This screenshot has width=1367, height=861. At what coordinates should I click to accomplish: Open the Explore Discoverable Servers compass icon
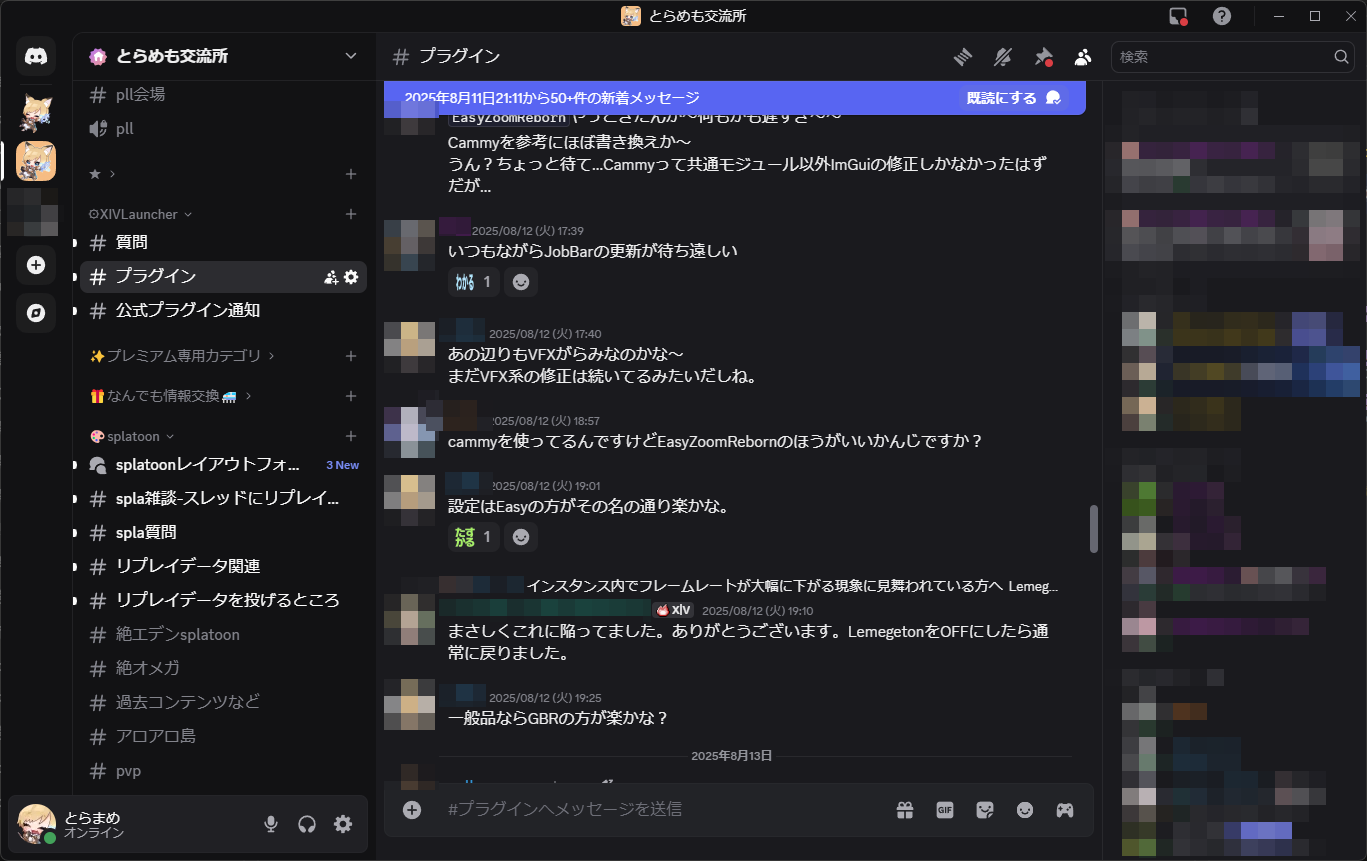36,313
